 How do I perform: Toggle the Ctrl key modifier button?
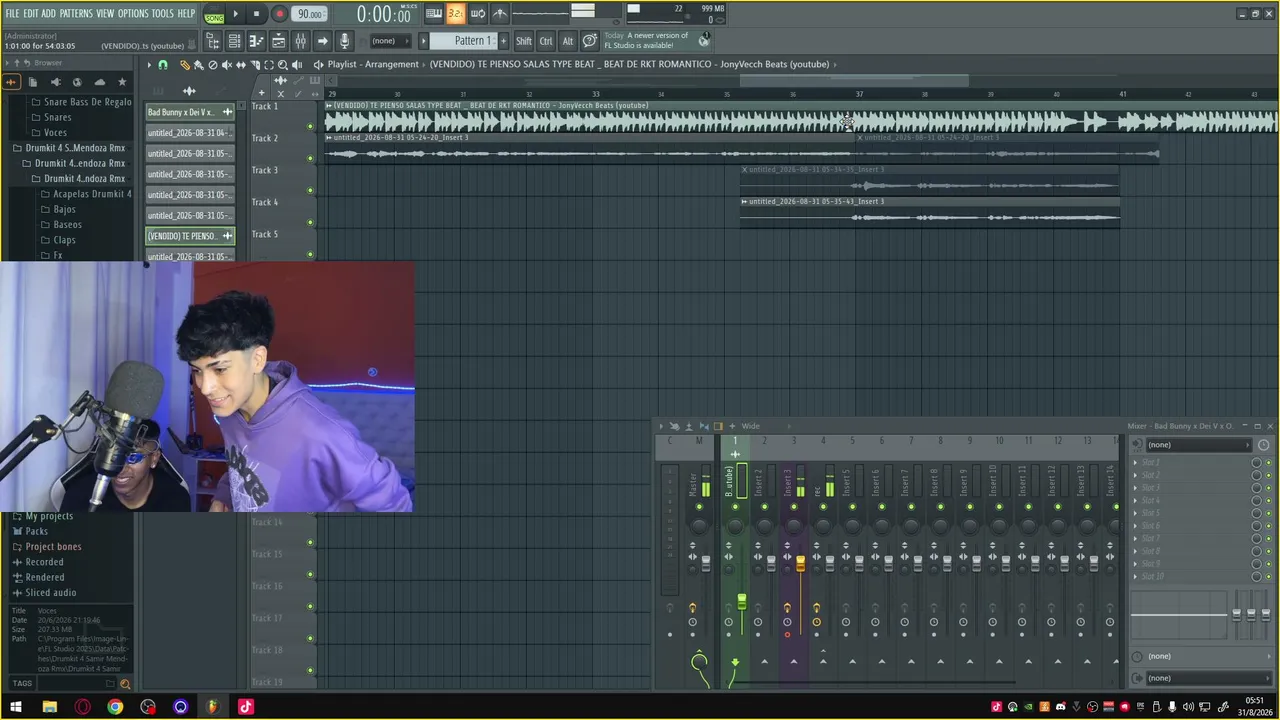tap(546, 41)
